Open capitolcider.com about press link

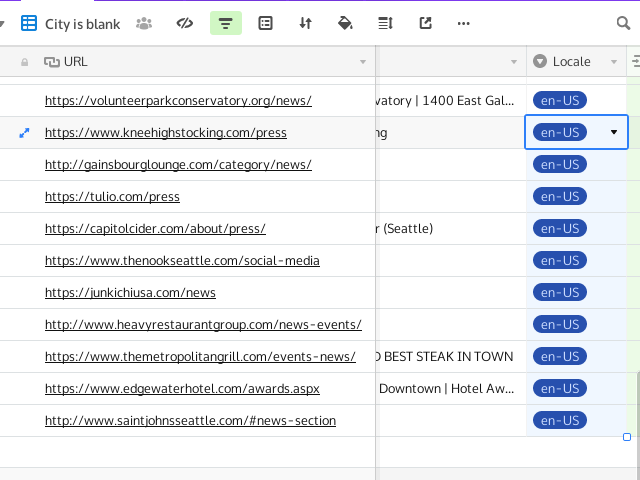(x=155, y=229)
